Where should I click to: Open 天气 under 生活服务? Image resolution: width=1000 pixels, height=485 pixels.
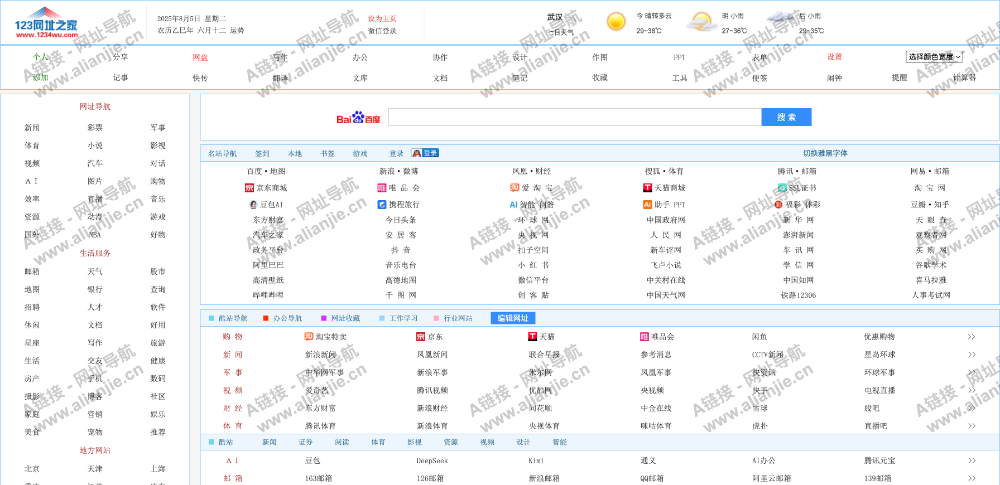pyautogui.click(x=95, y=272)
